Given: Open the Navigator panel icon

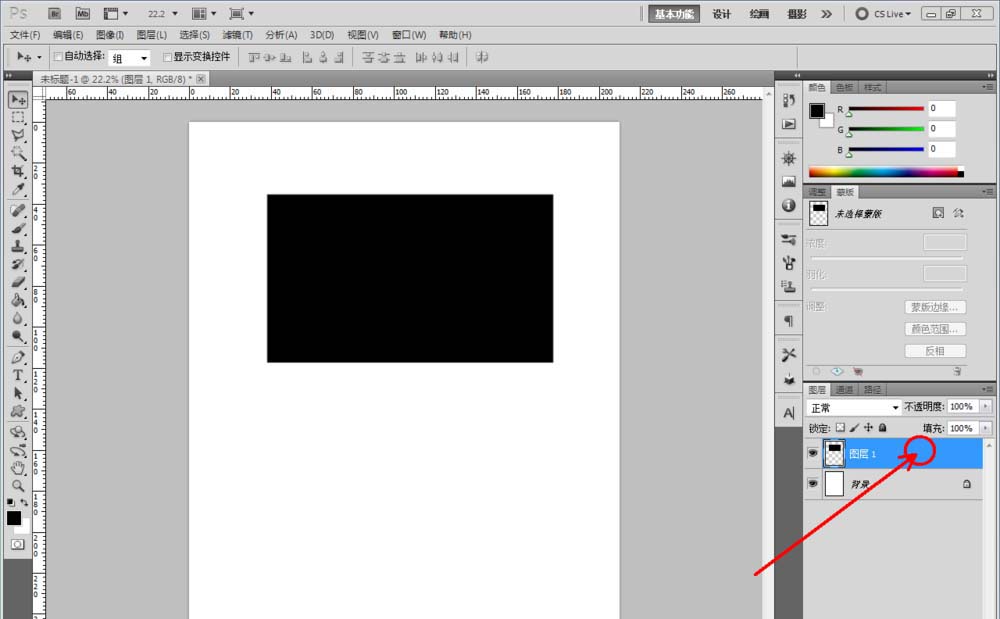Looking at the screenshot, I should click(789, 158).
